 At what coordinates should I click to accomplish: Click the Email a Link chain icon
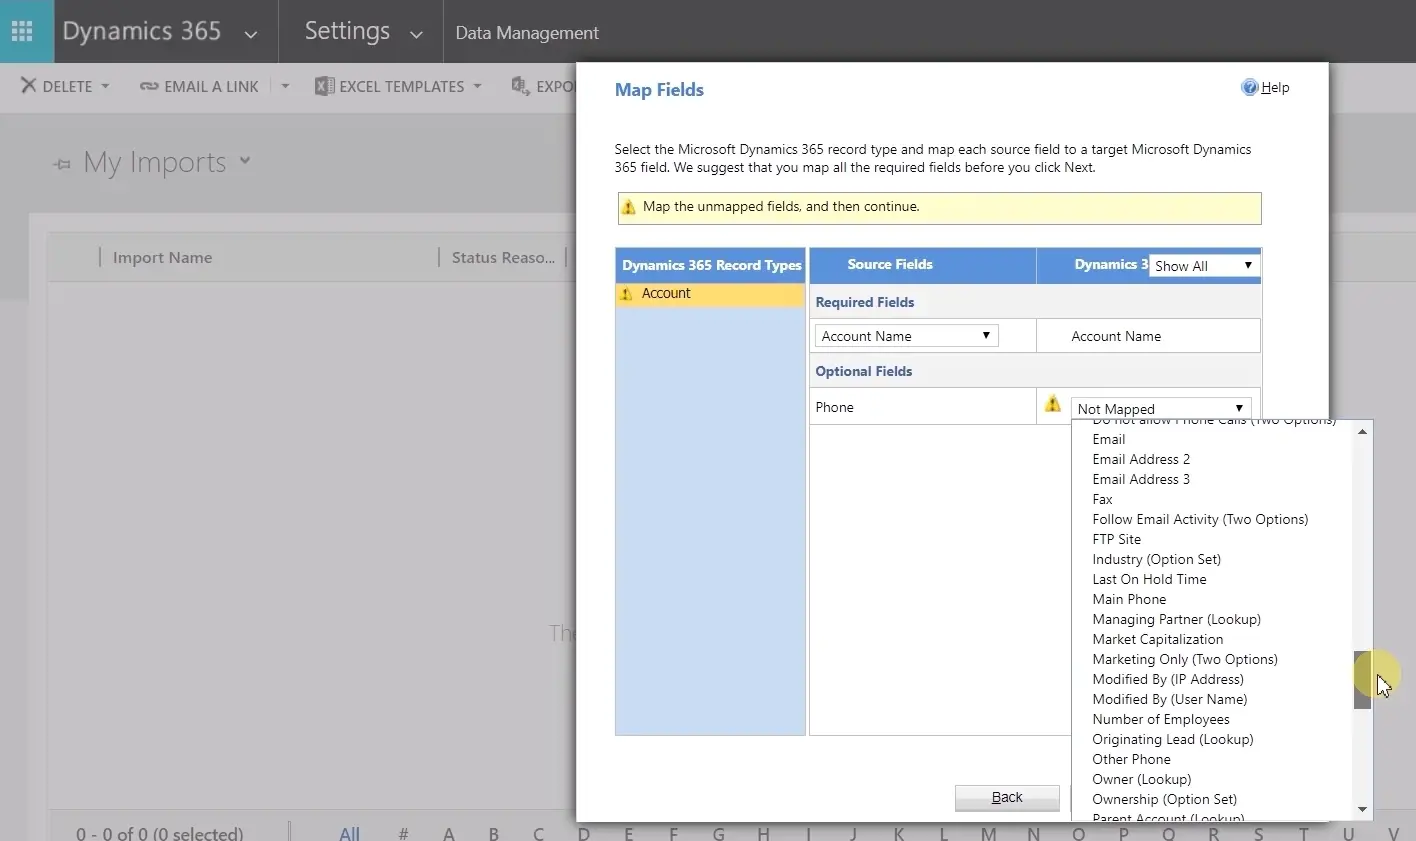149,87
